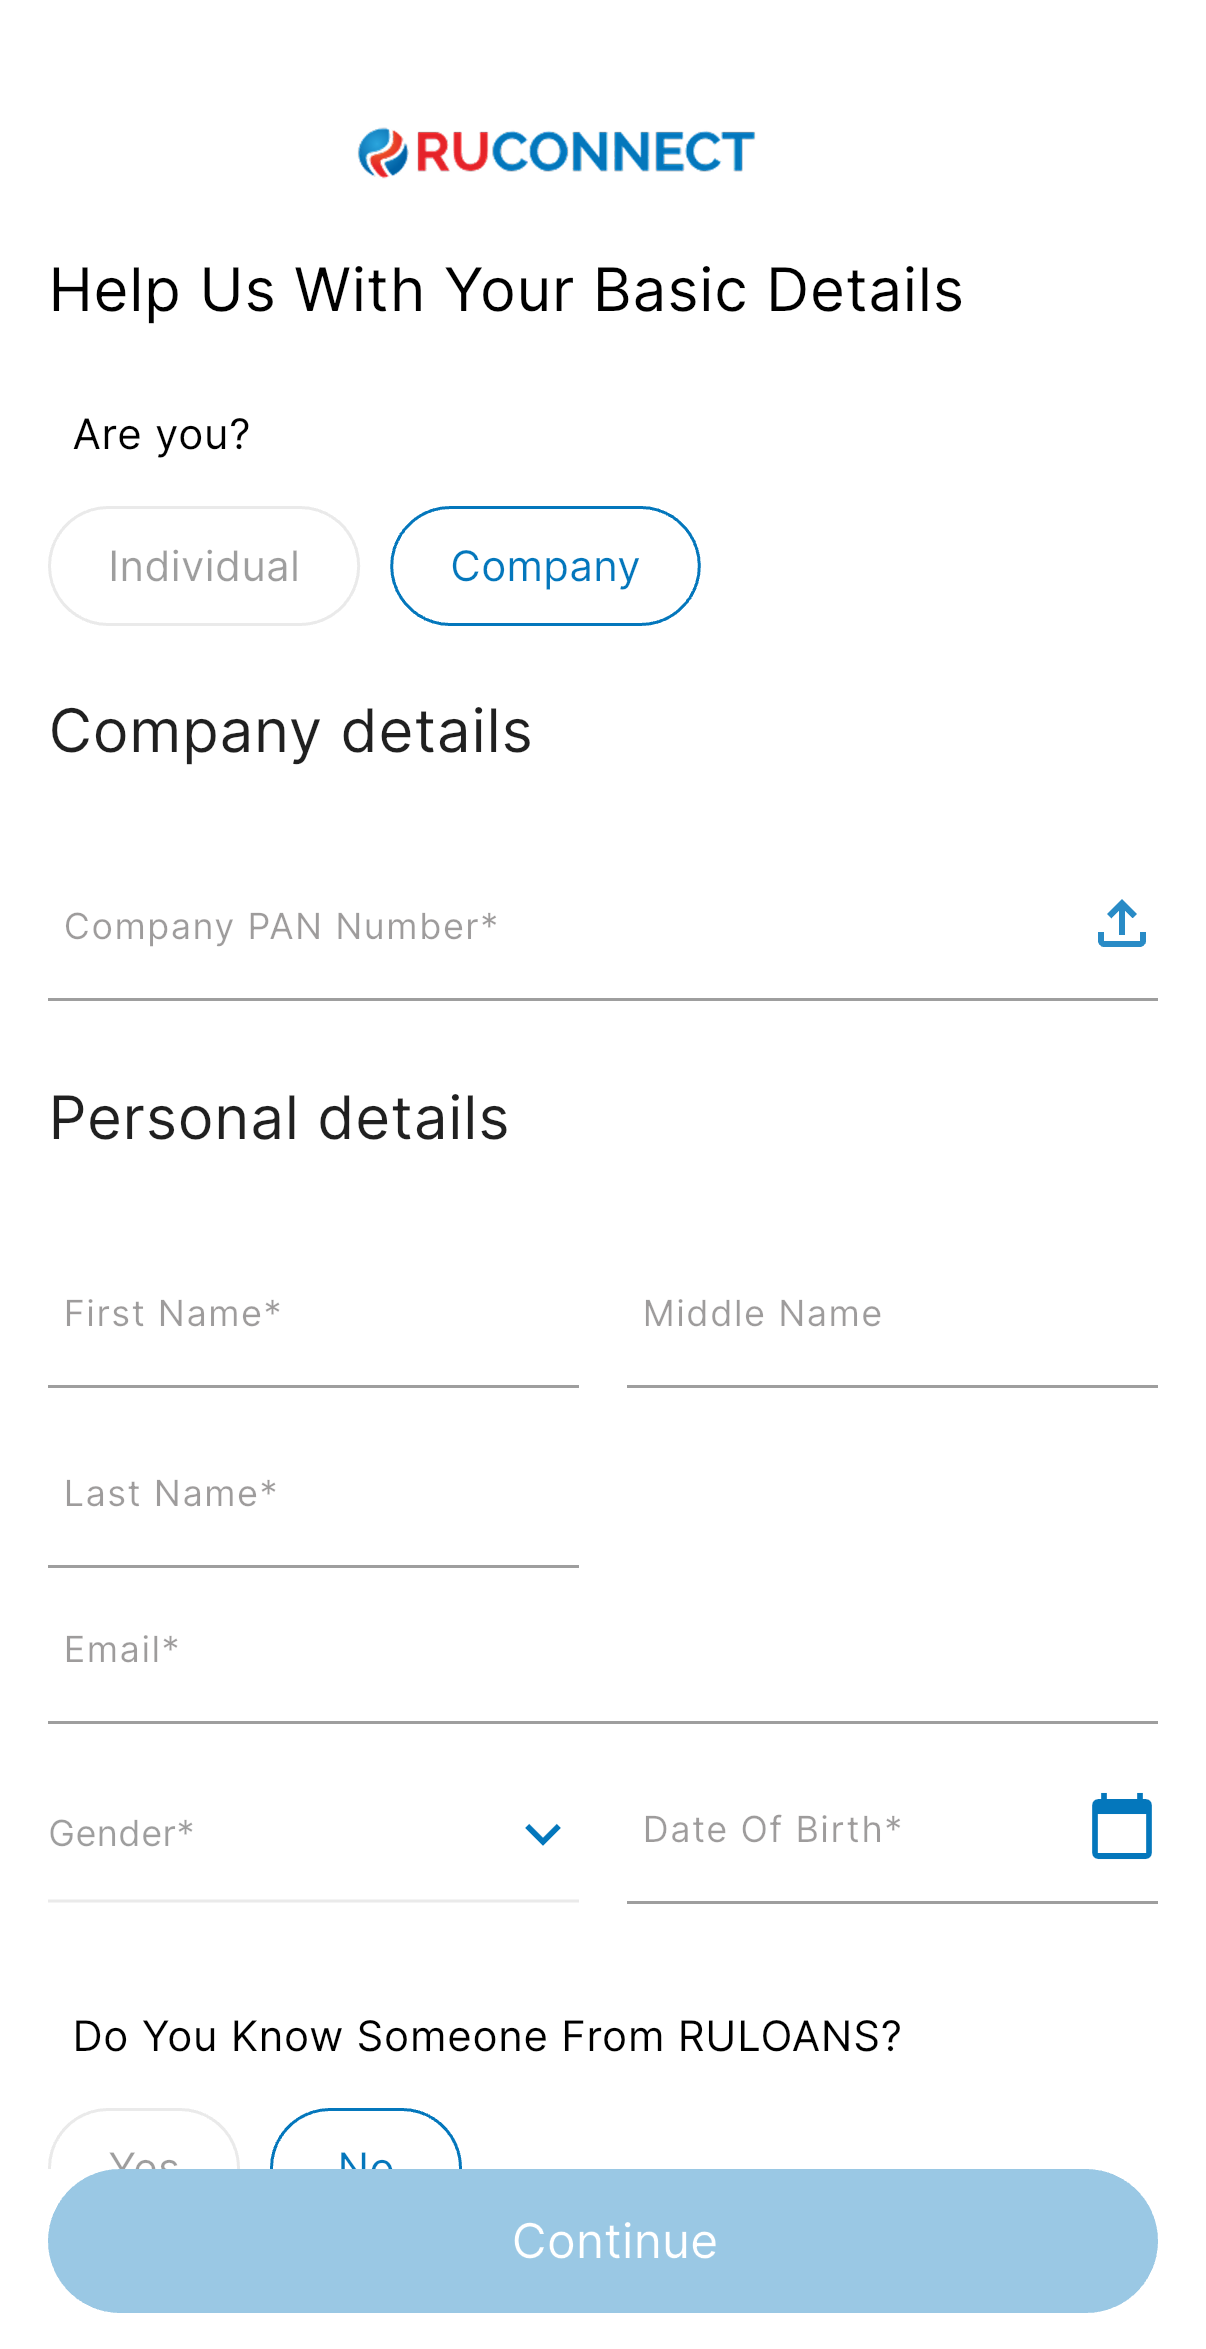The width and height of the screenshot is (1206, 2349).
Task: Click the 'Are you?' label
Action: [162, 435]
